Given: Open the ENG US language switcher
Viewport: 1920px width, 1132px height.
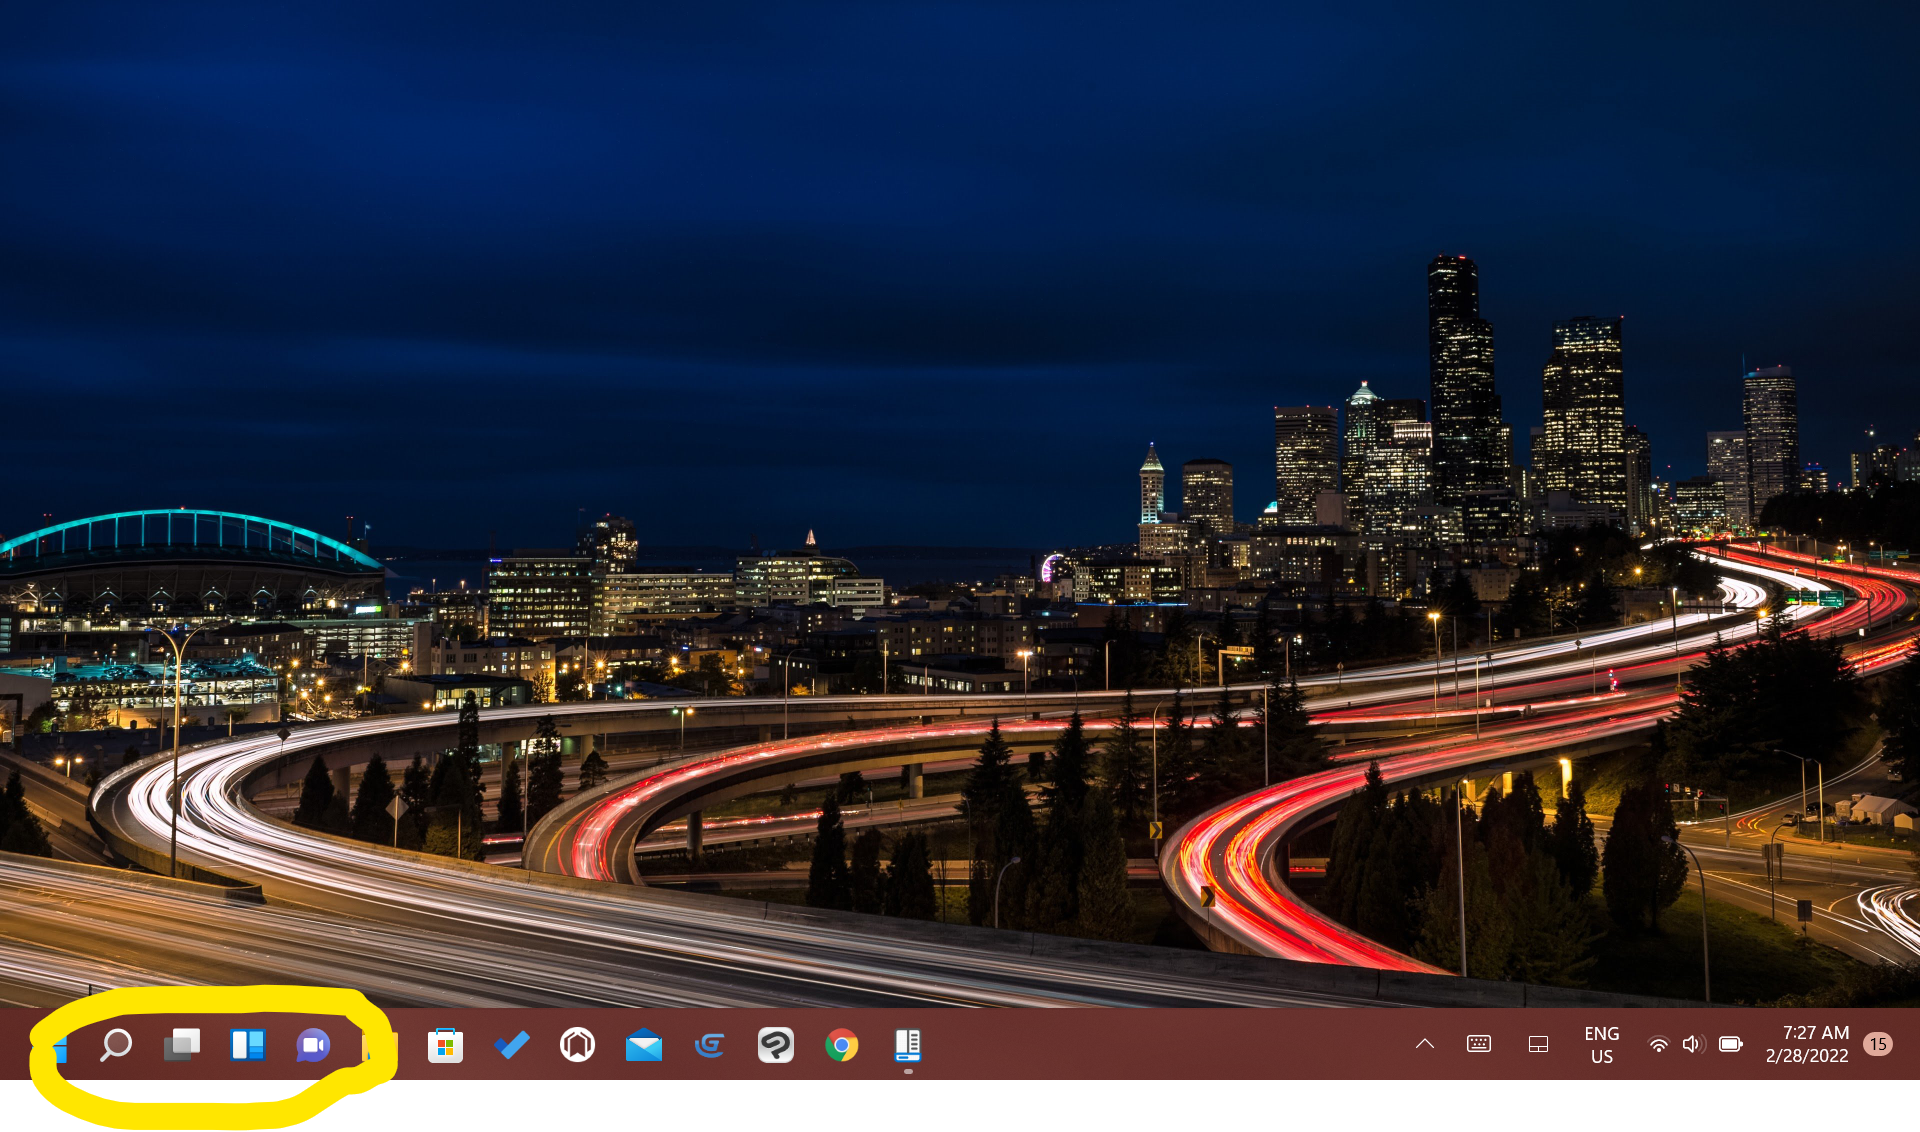Looking at the screenshot, I should [1601, 1044].
